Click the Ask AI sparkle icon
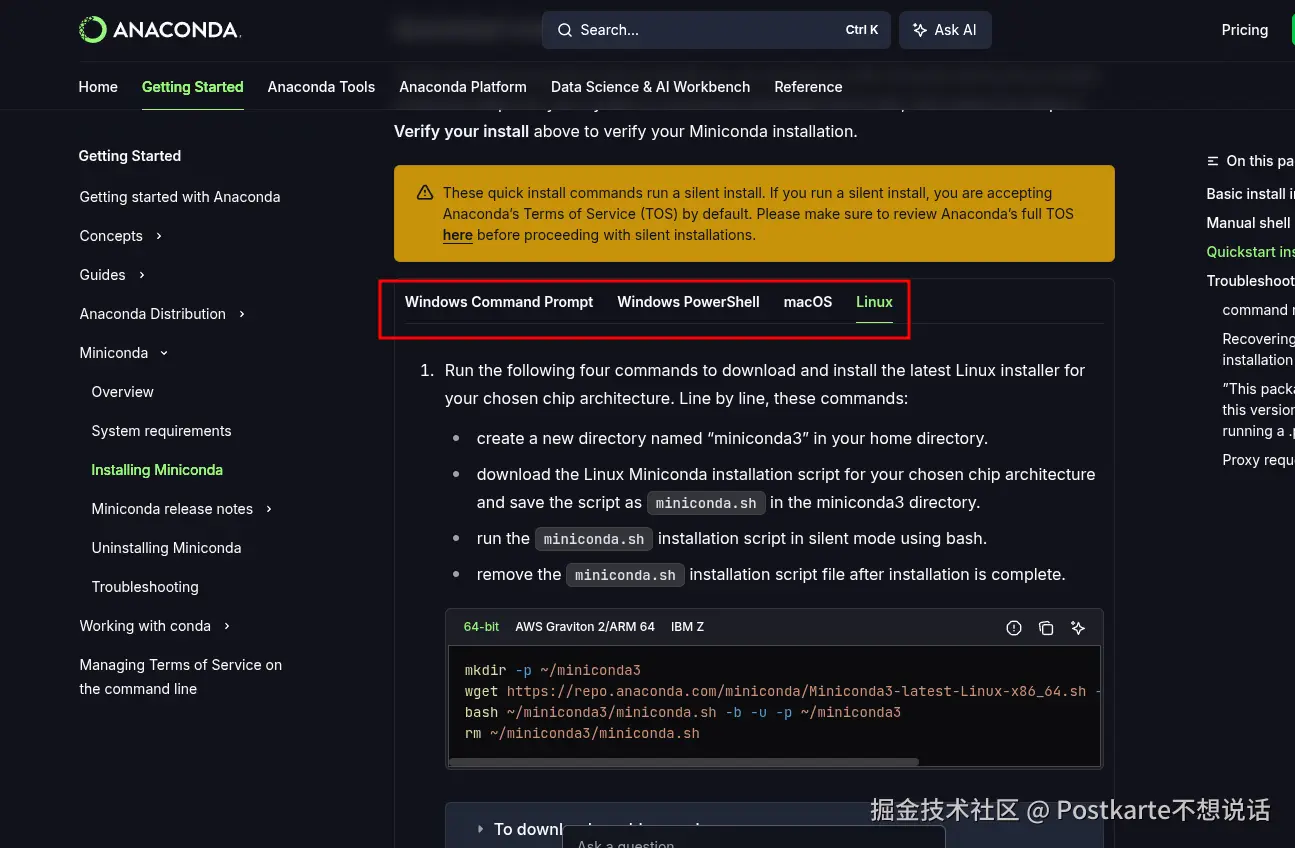 click(920, 30)
